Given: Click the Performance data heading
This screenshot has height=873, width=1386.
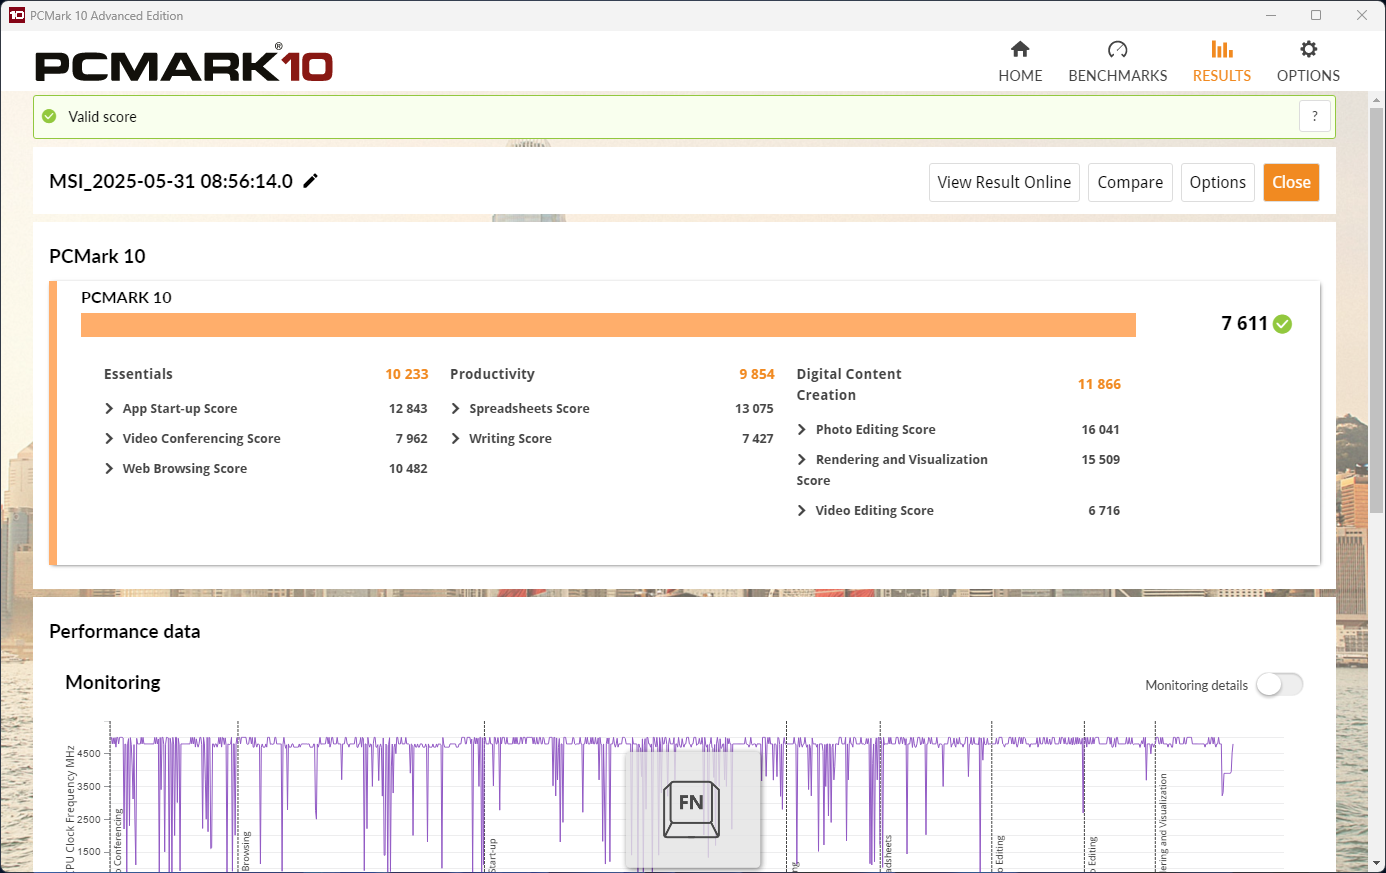Looking at the screenshot, I should [x=125, y=631].
